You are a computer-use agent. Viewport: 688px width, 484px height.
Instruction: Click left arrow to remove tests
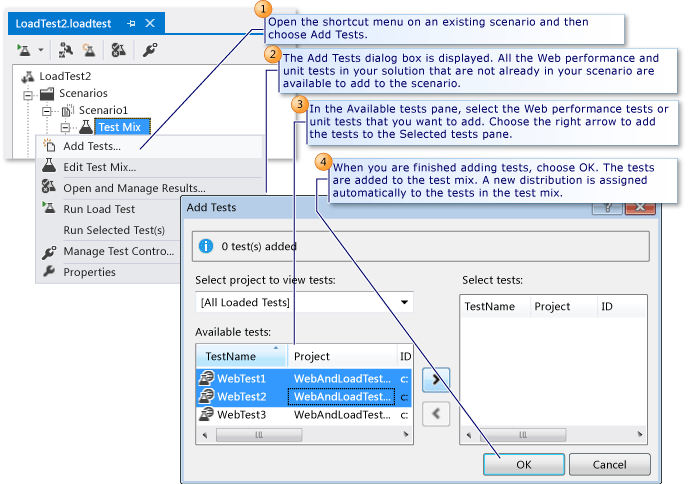[x=436, y=414]
